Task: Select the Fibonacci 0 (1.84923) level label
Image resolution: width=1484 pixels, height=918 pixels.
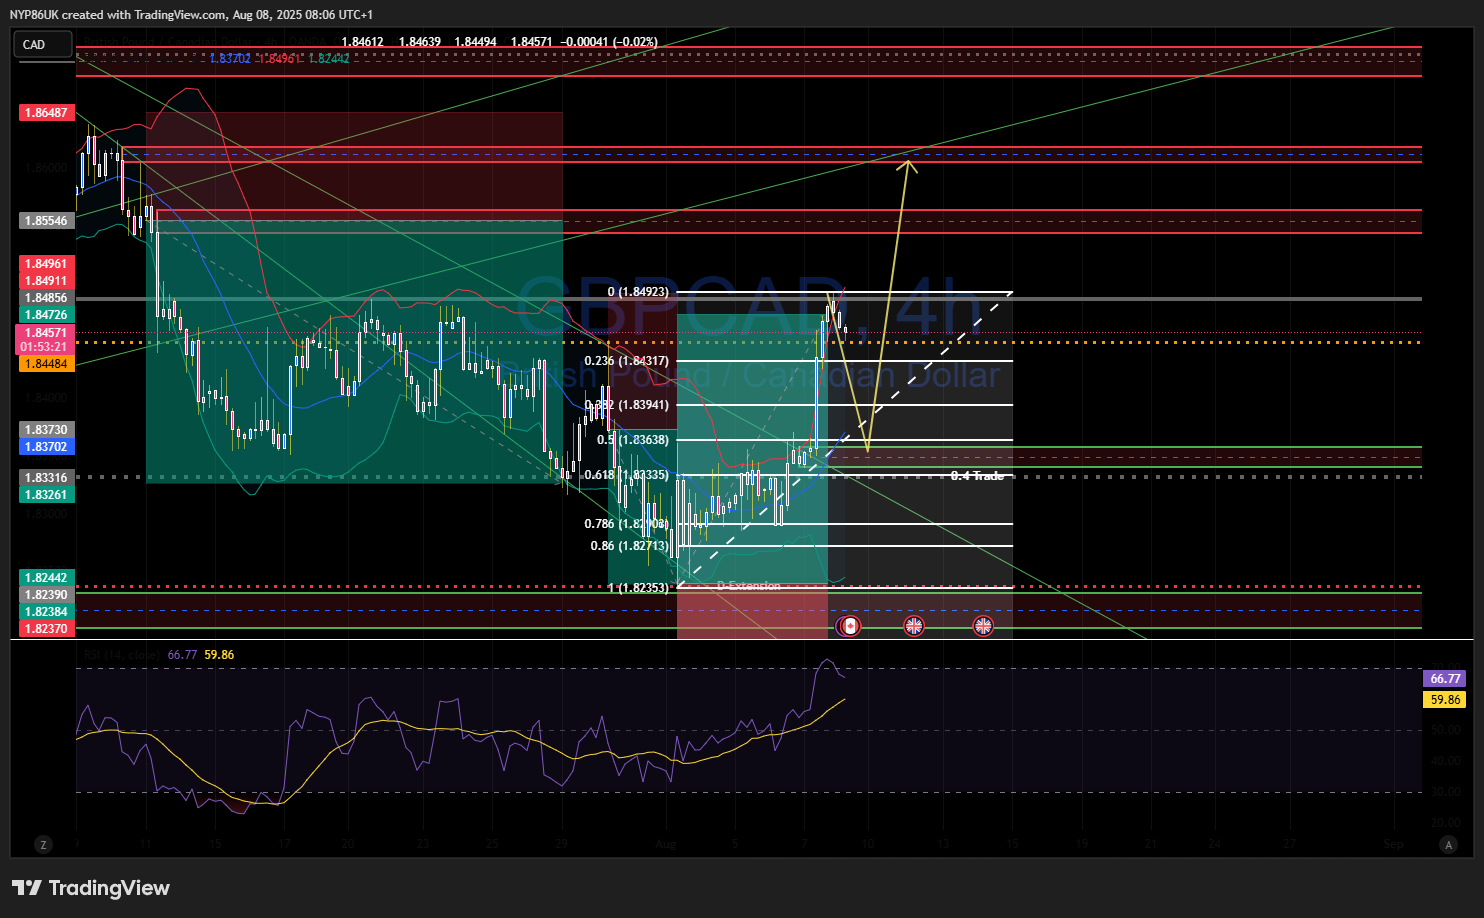Action: [x=638, y=292]
